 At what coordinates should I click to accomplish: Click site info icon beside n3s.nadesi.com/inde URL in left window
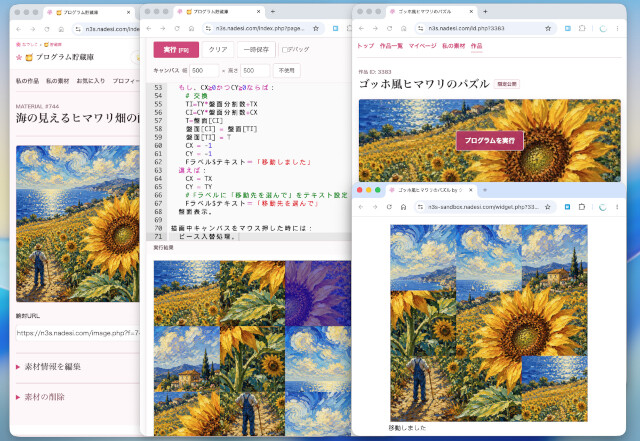click(x=78, y=29)
